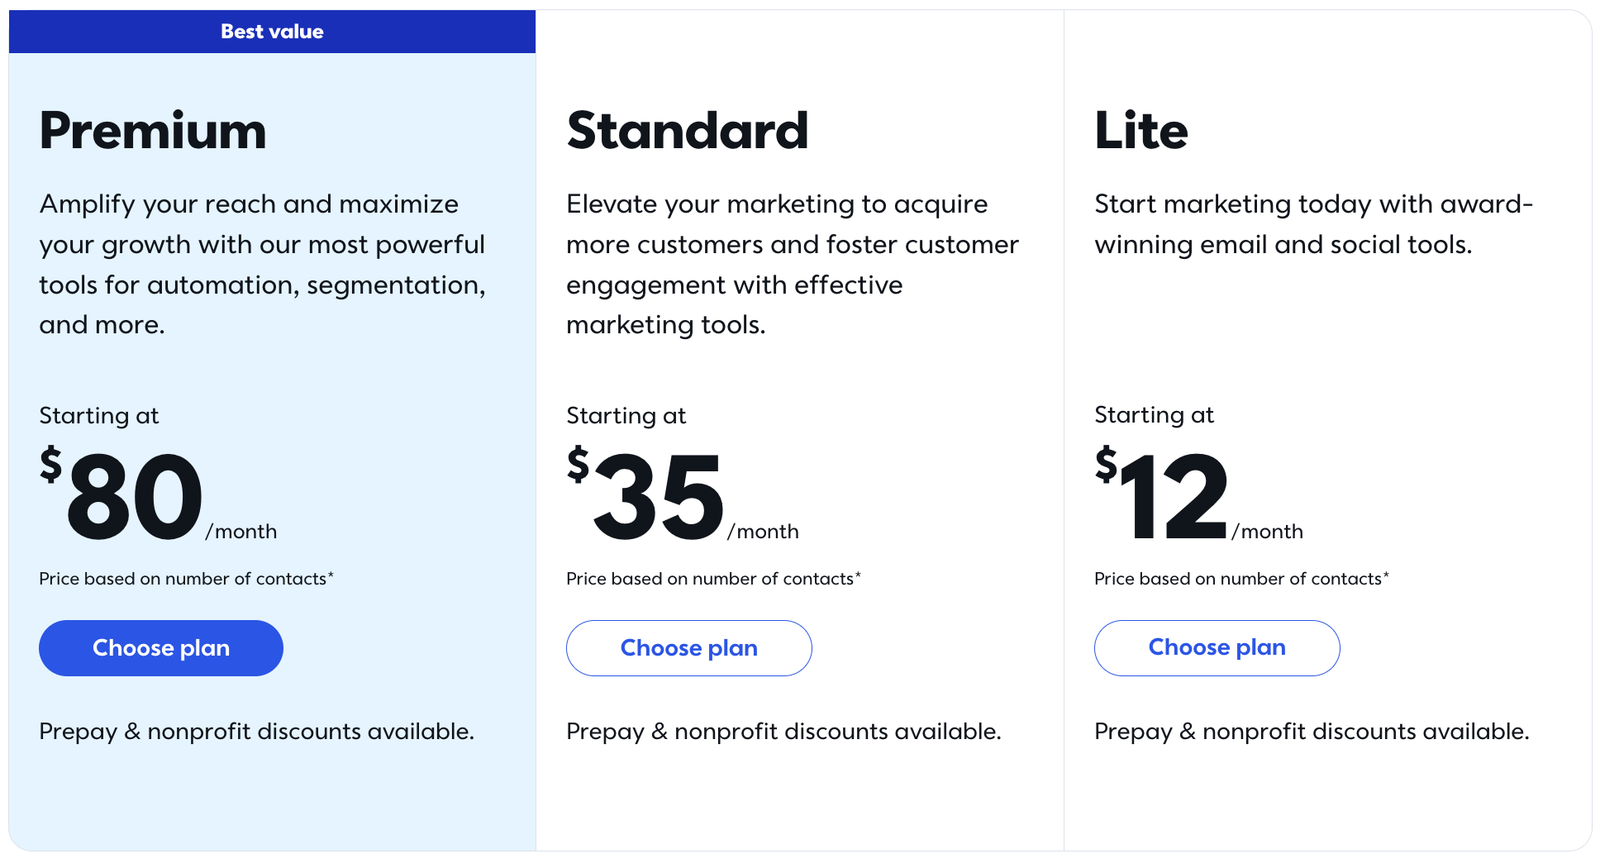Click Premium's prepay & nonprofit discounts text
Image resolution: width=1600 pixels, height=860 pixels.
pos(256,732)
